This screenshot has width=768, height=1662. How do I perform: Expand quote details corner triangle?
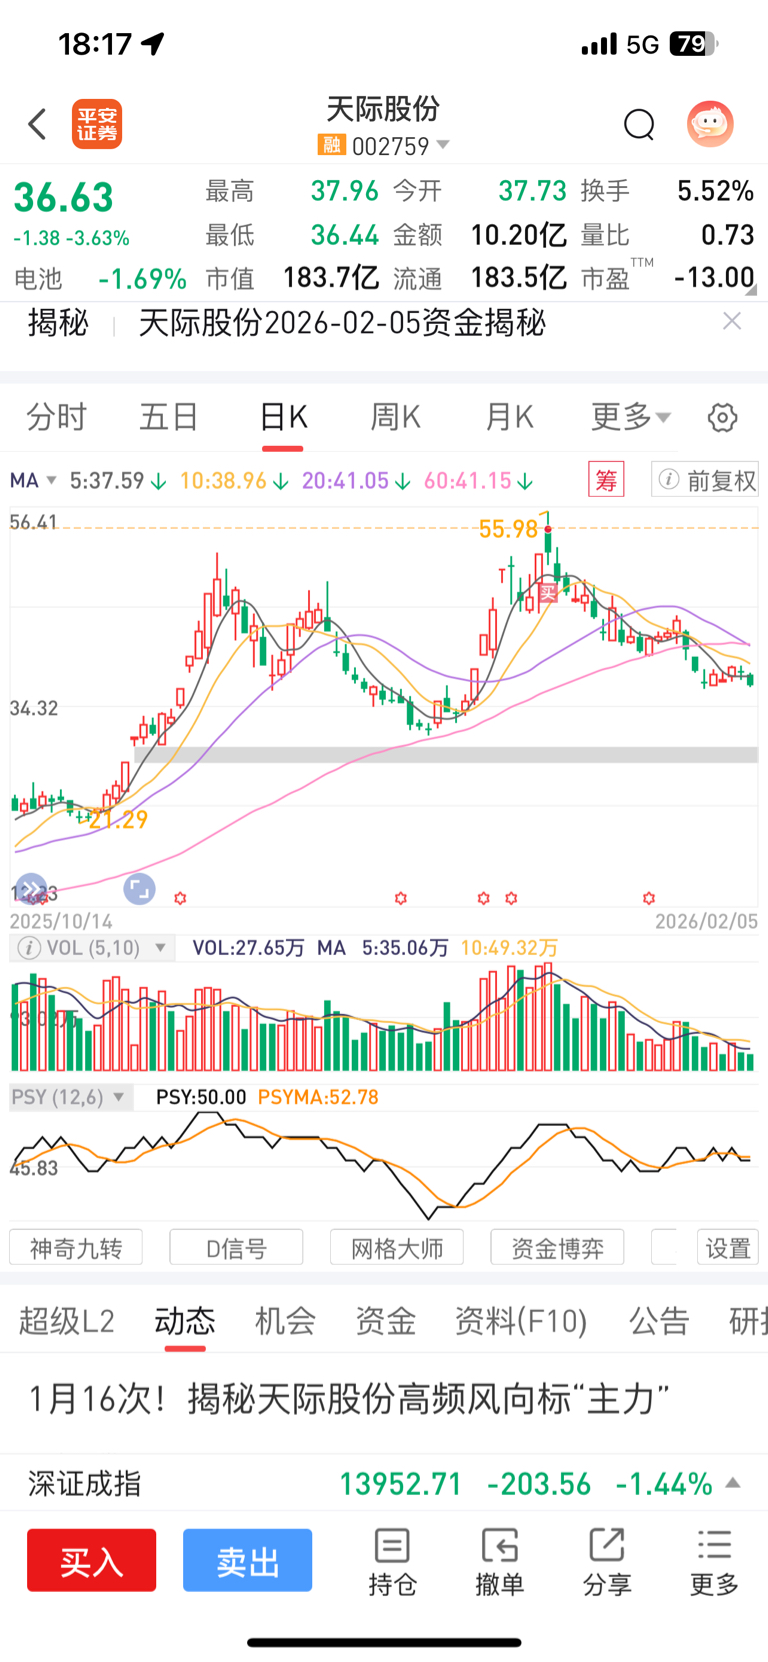[751, 291]
